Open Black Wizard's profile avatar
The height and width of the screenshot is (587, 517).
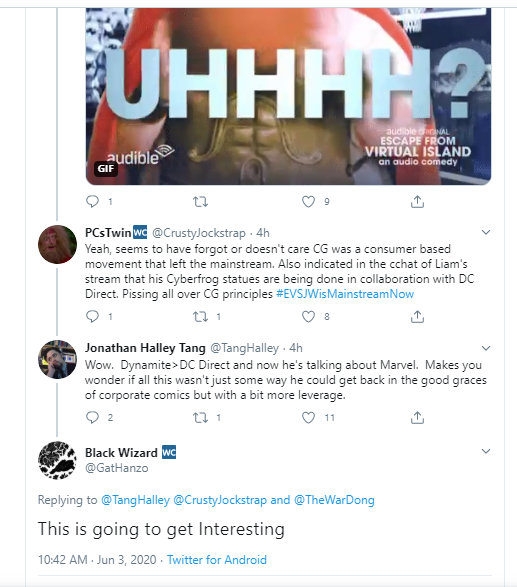(x=57, y=460)
